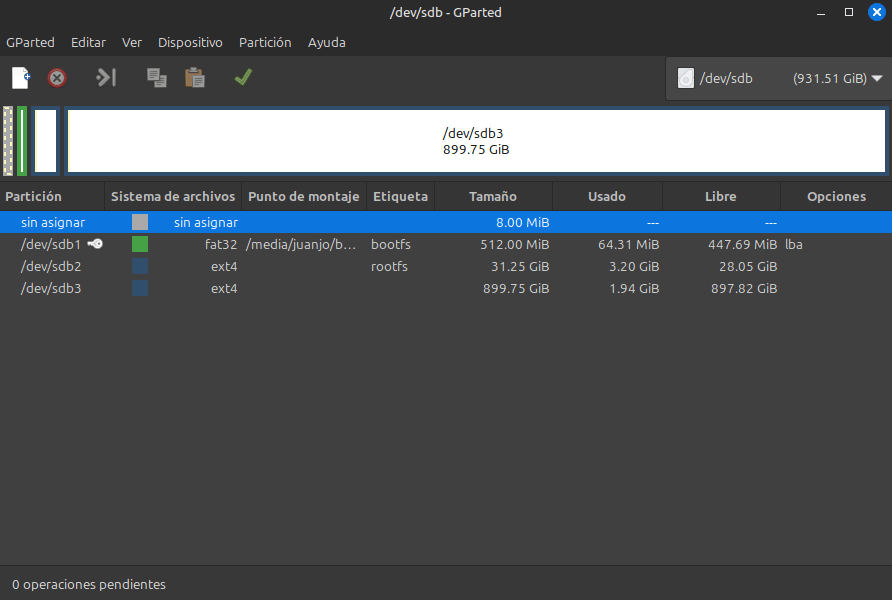Click the Opciones column header
This screenshot has height=600, width=892.
(836, 196)
